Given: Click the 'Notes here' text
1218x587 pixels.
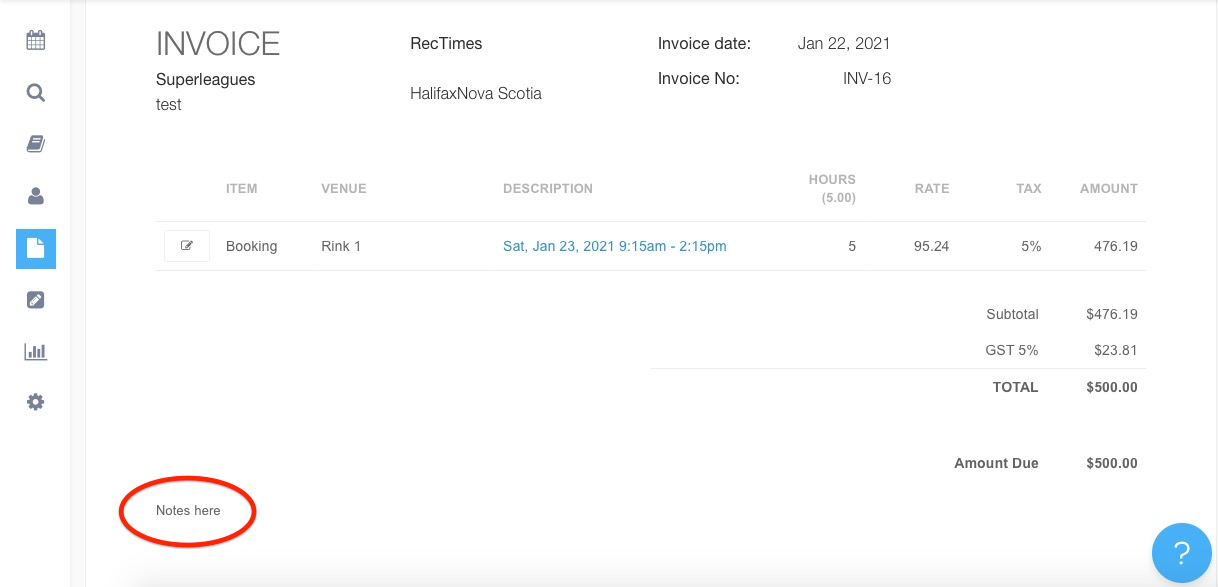Looking at the screenshot, I should [x=188, y=511].
